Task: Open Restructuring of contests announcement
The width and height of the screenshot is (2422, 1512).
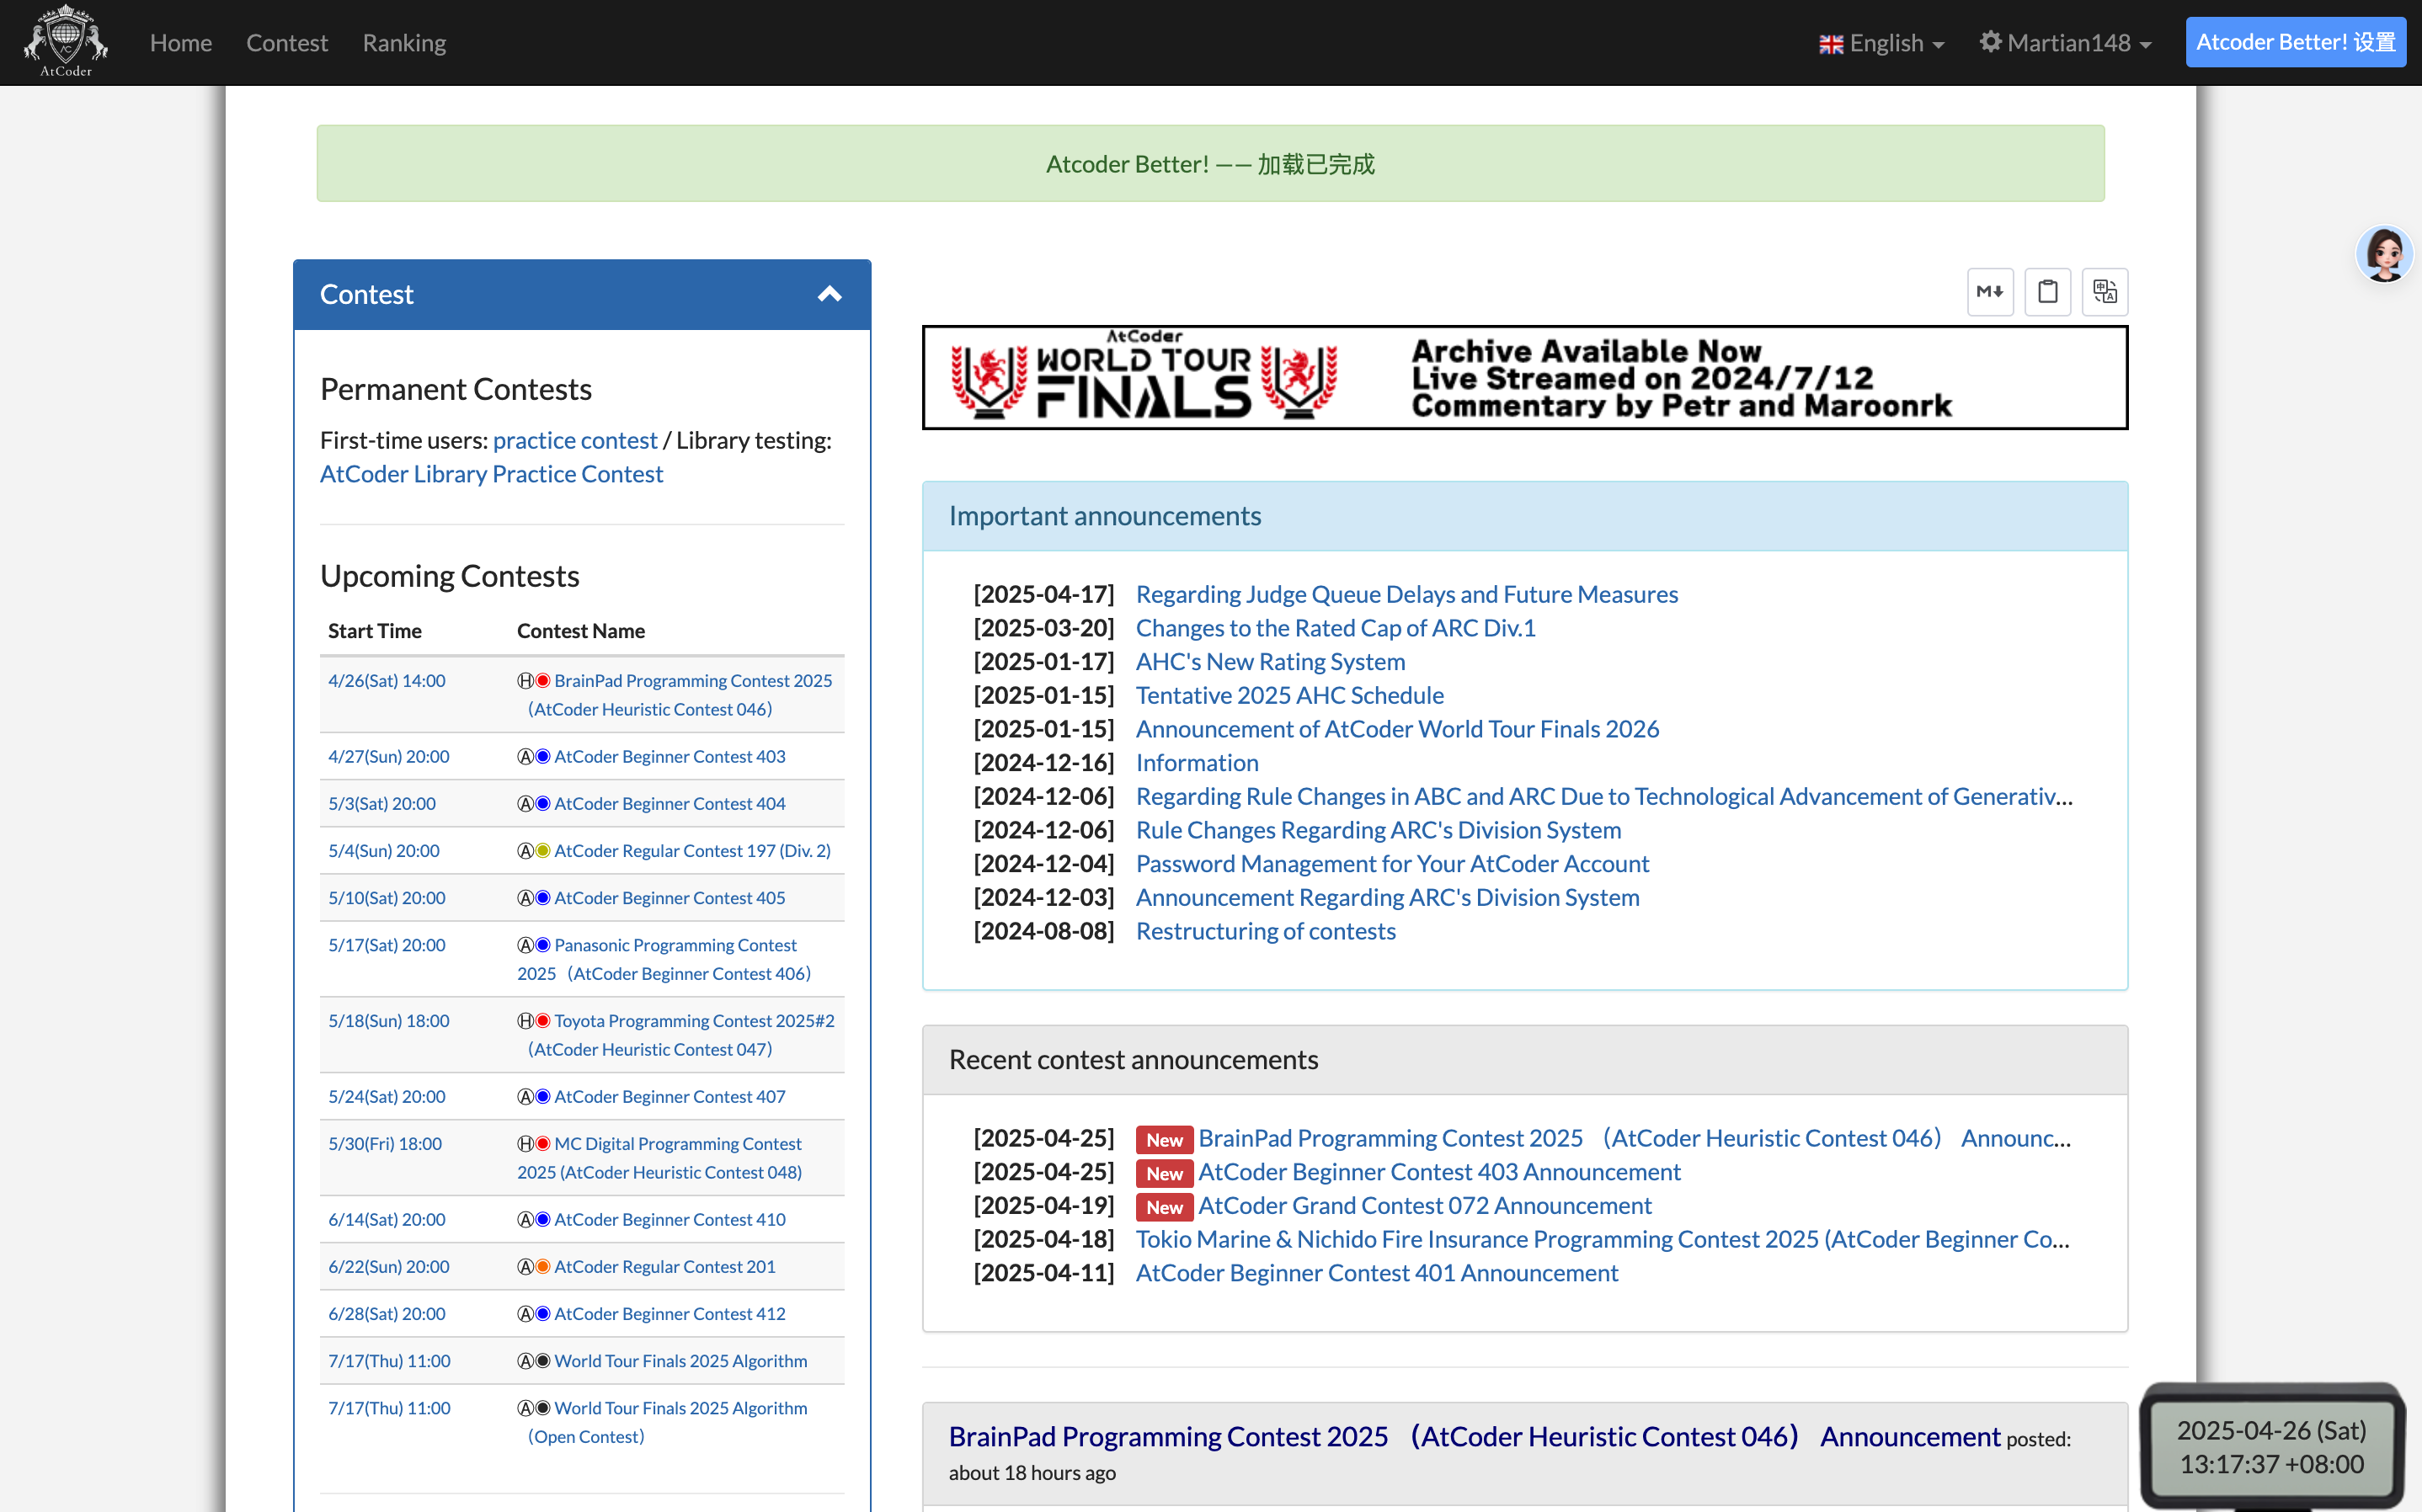Action: 1265,930
